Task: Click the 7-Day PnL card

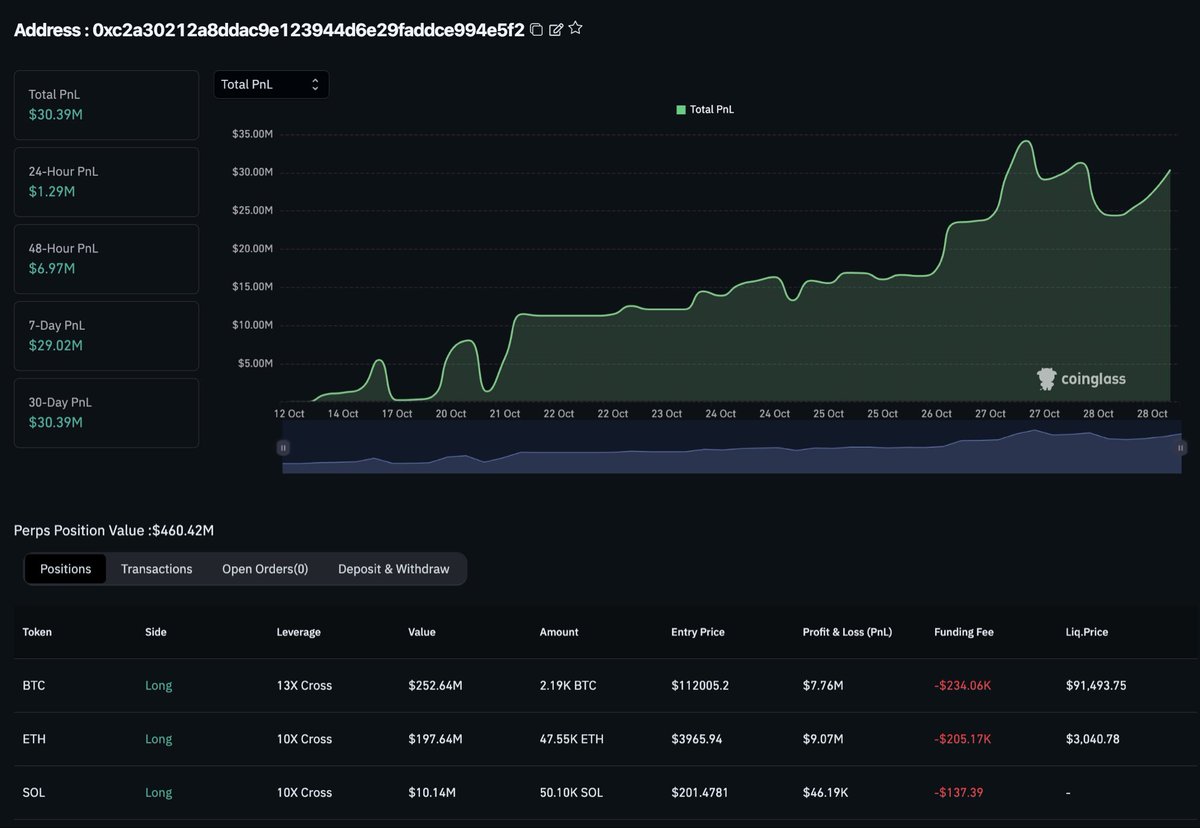Action: [x=106, y=336]
